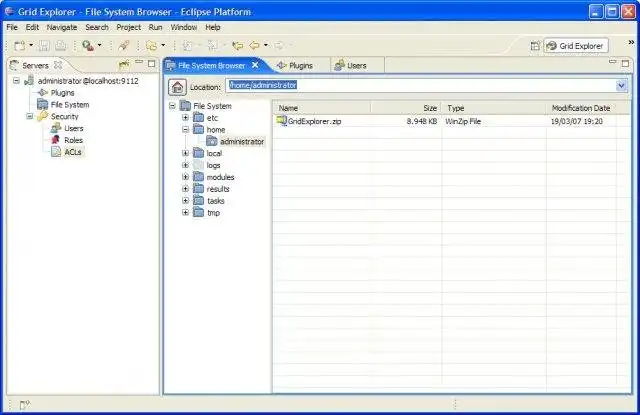Viewport: 640px width, 415px height.
Task: Select File System in the Servers tree
Action: pyautogui.click(x=70, y=105)
